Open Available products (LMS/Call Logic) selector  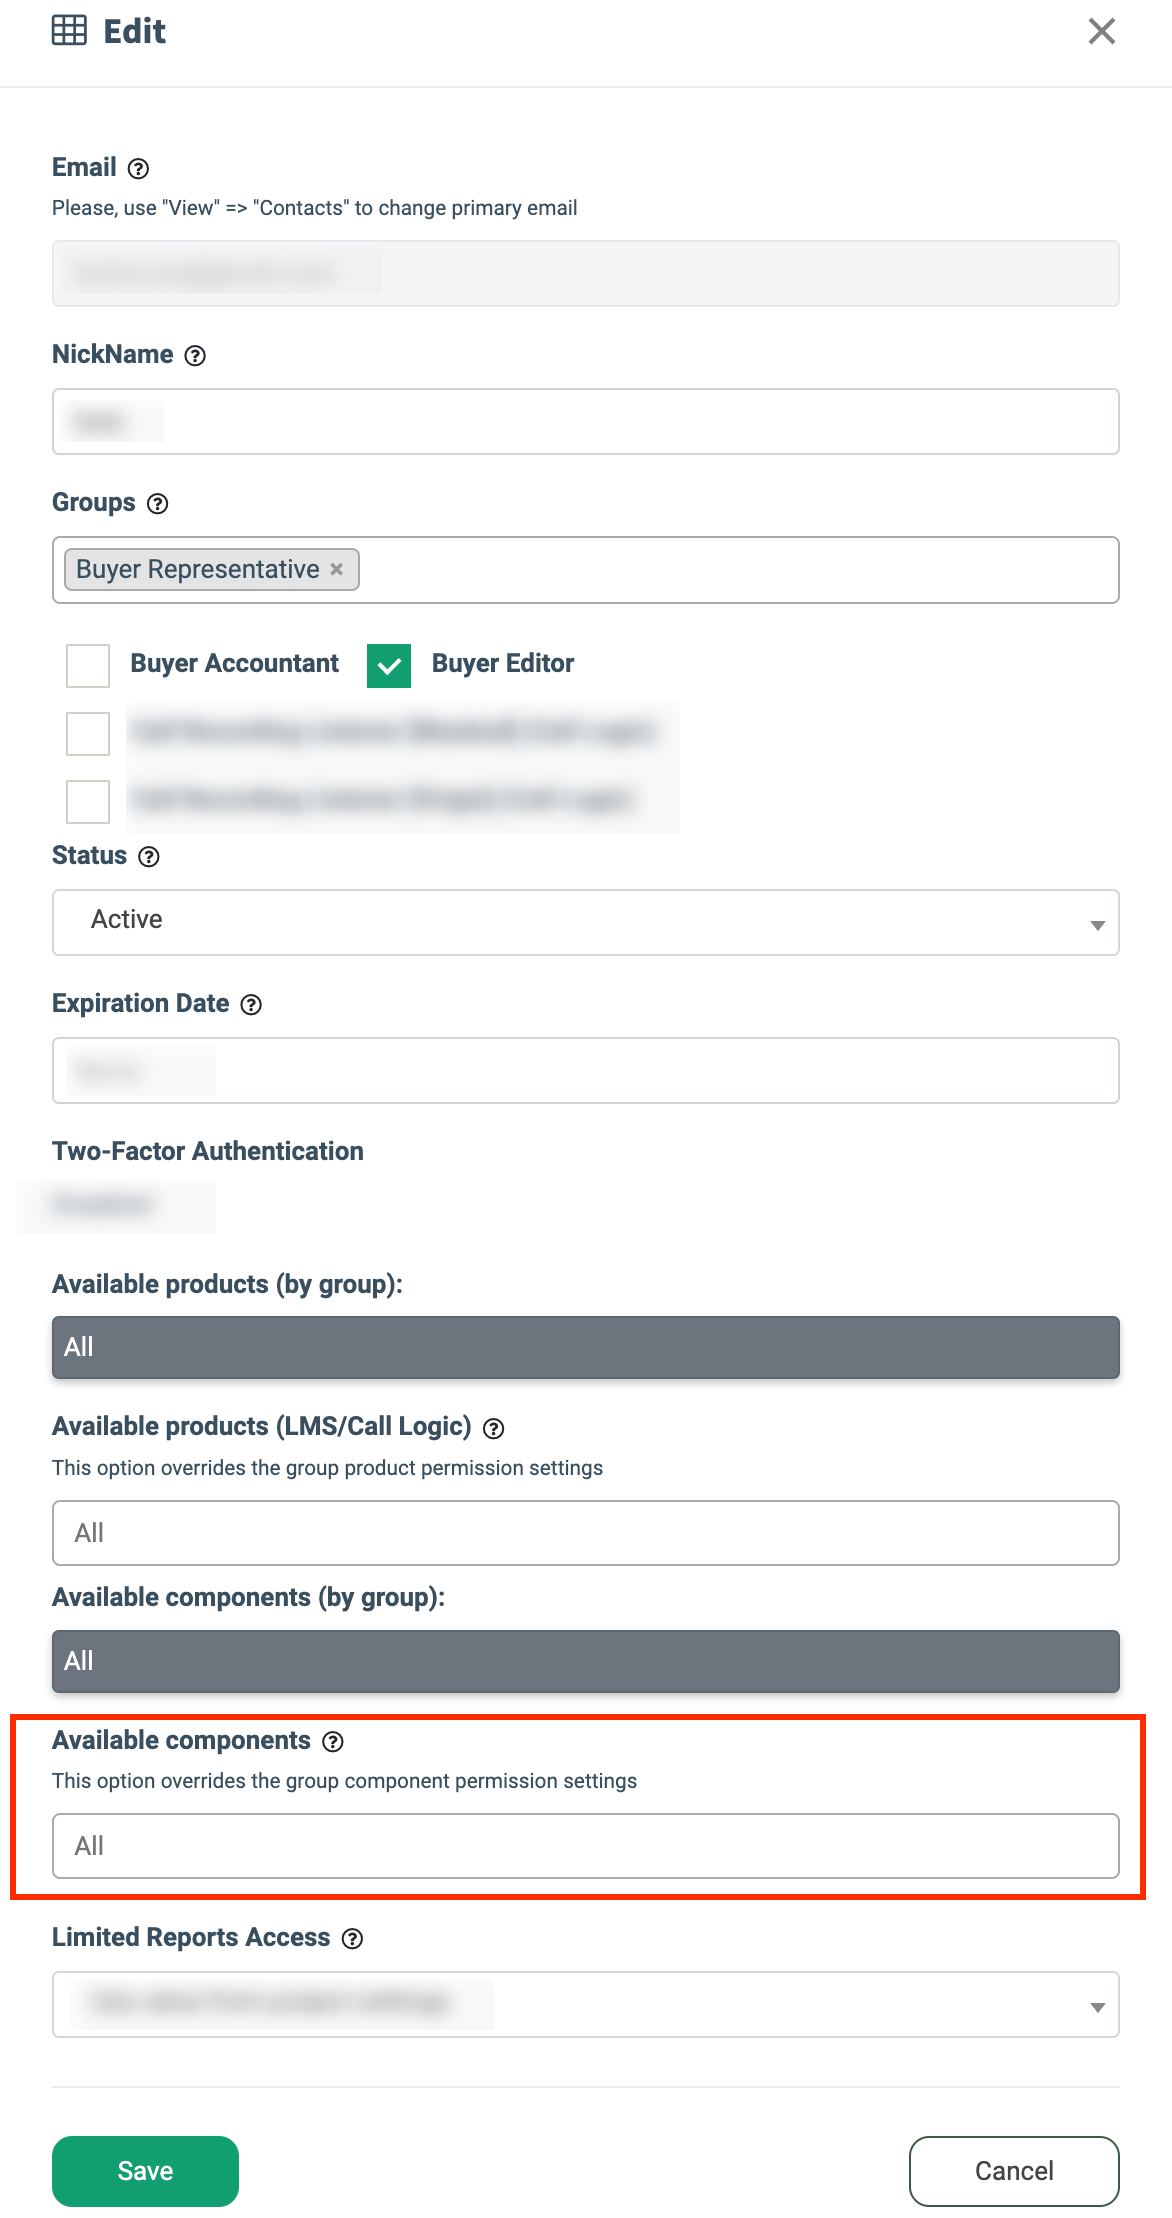[586, 1533]
